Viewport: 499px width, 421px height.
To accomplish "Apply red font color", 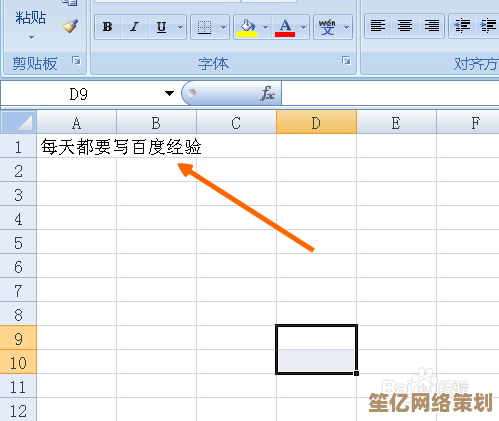I will tap(285, 27).
